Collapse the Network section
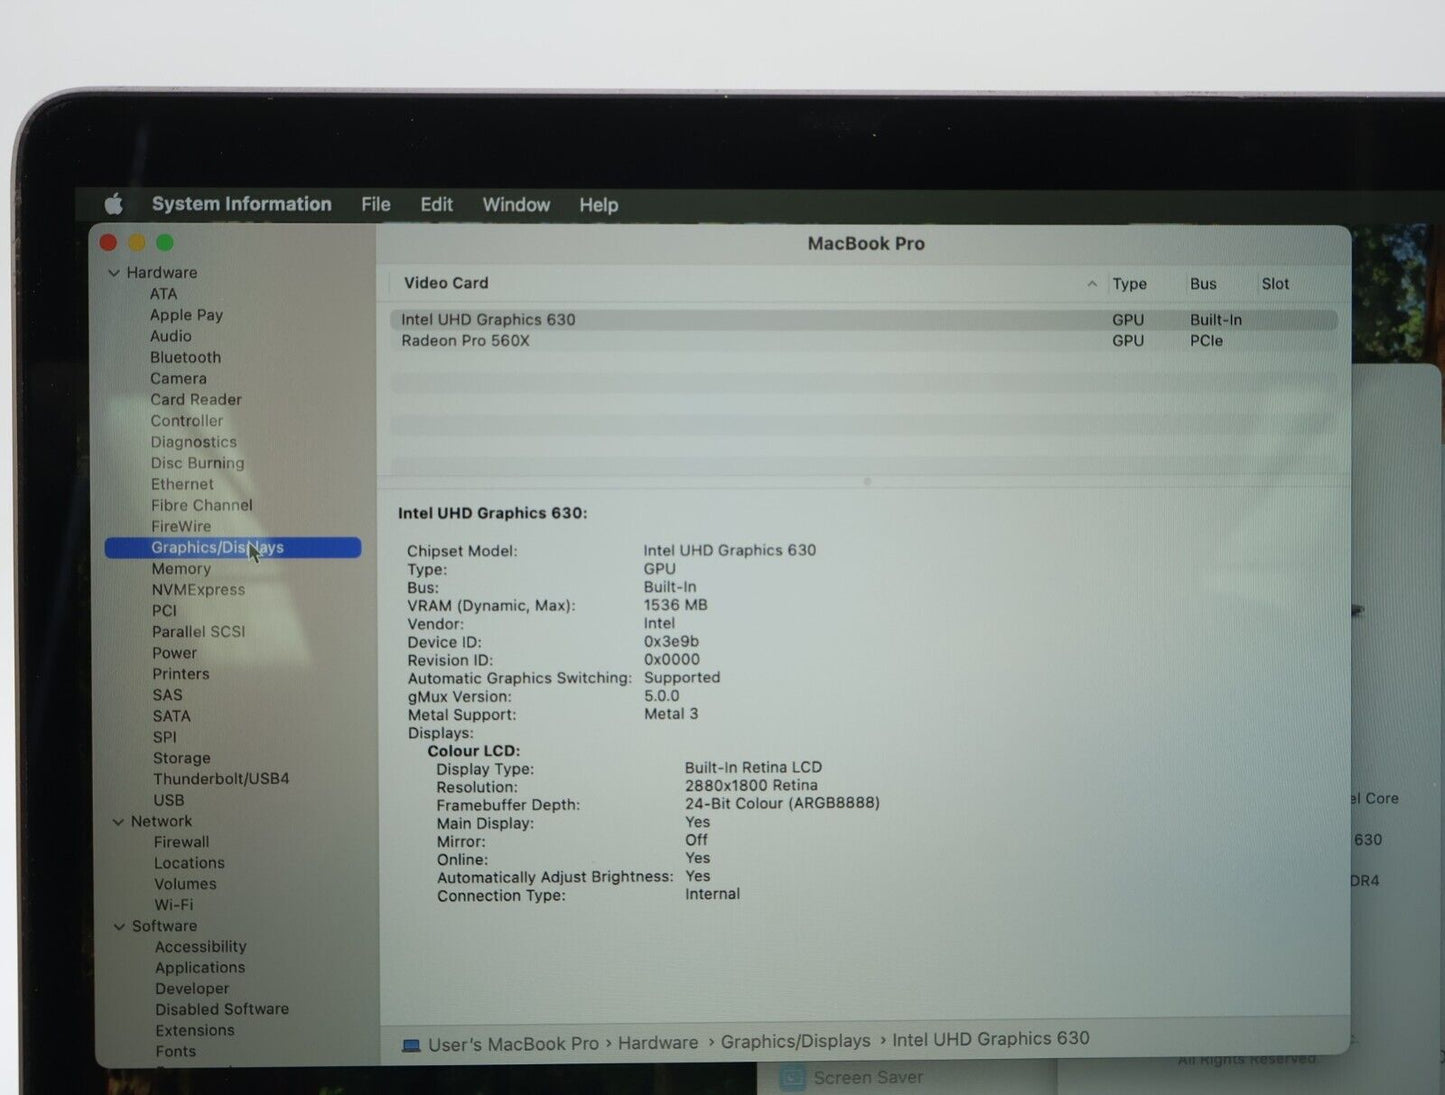 click(118, 822)
